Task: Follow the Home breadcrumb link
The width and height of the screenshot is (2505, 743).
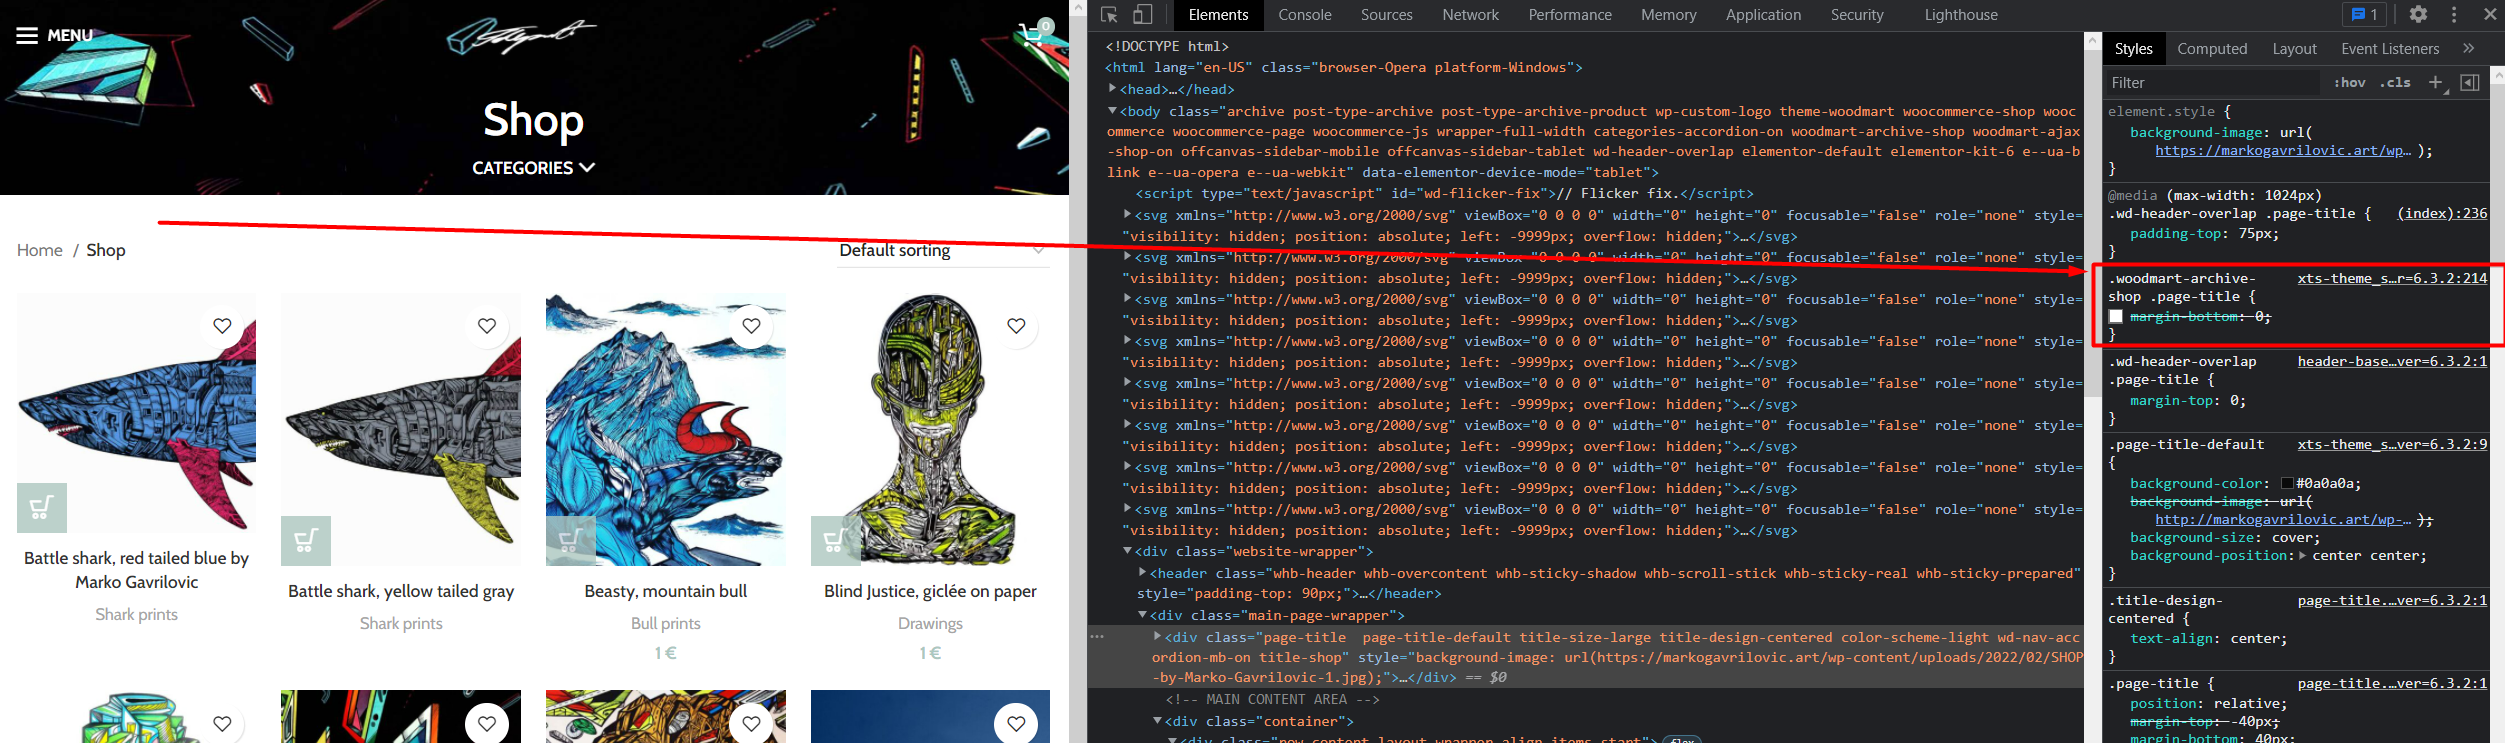Action: click(40, 250)
